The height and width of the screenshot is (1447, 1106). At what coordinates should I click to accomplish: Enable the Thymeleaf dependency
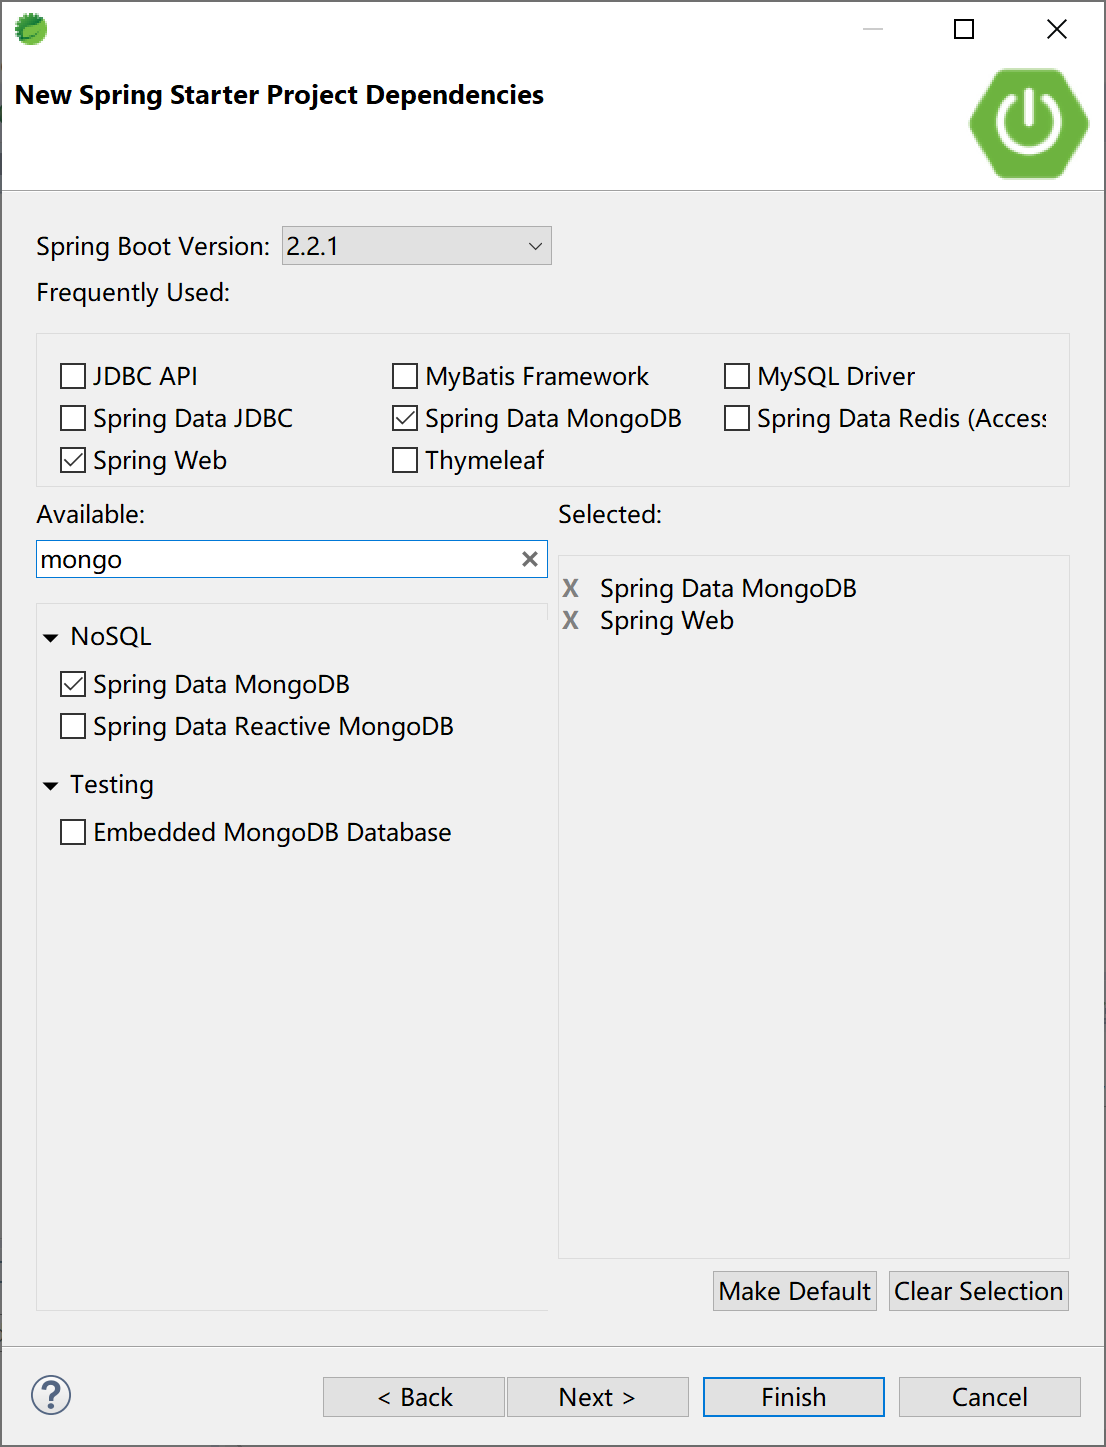pyautogui.click(x=405, y=460)
